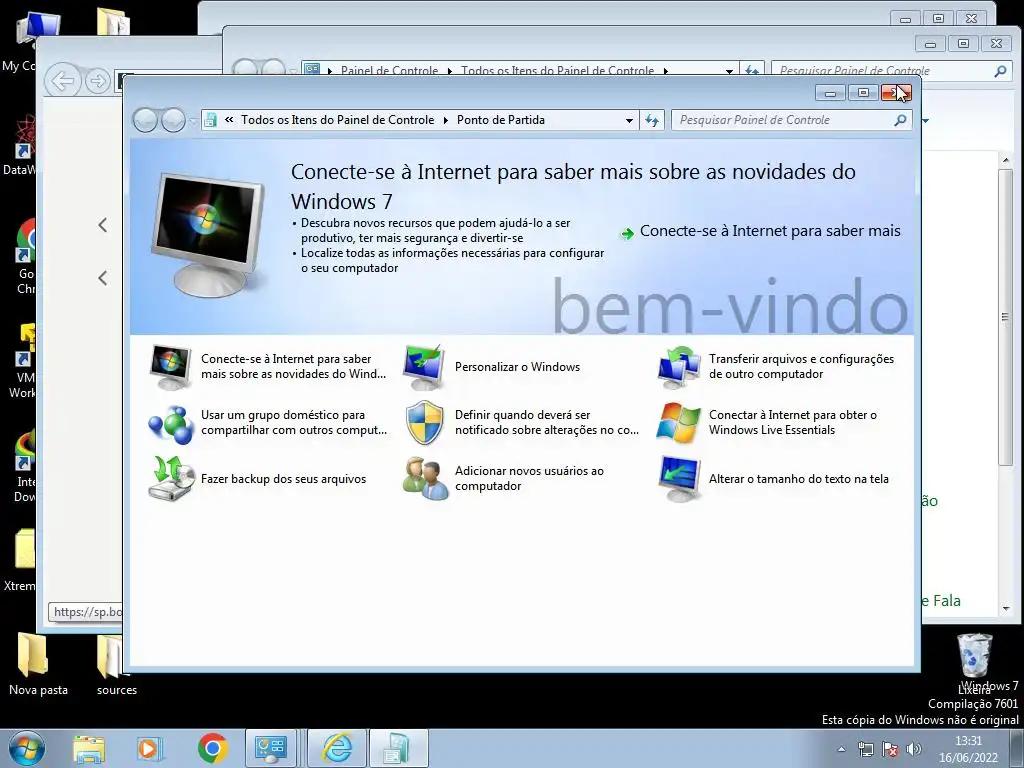The image size is (1024, 768).
Task: Select the Nova pasta folder on desktop
Action: (33, 656)
